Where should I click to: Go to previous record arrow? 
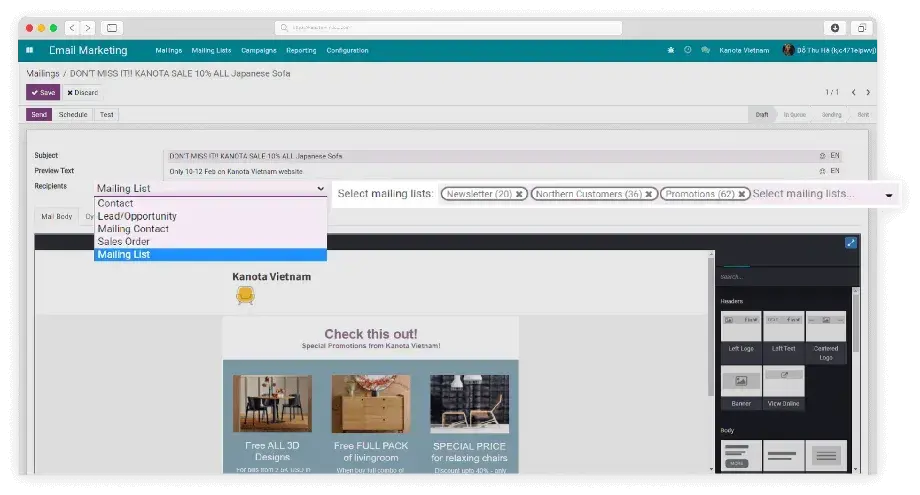(x=852, y=92)
